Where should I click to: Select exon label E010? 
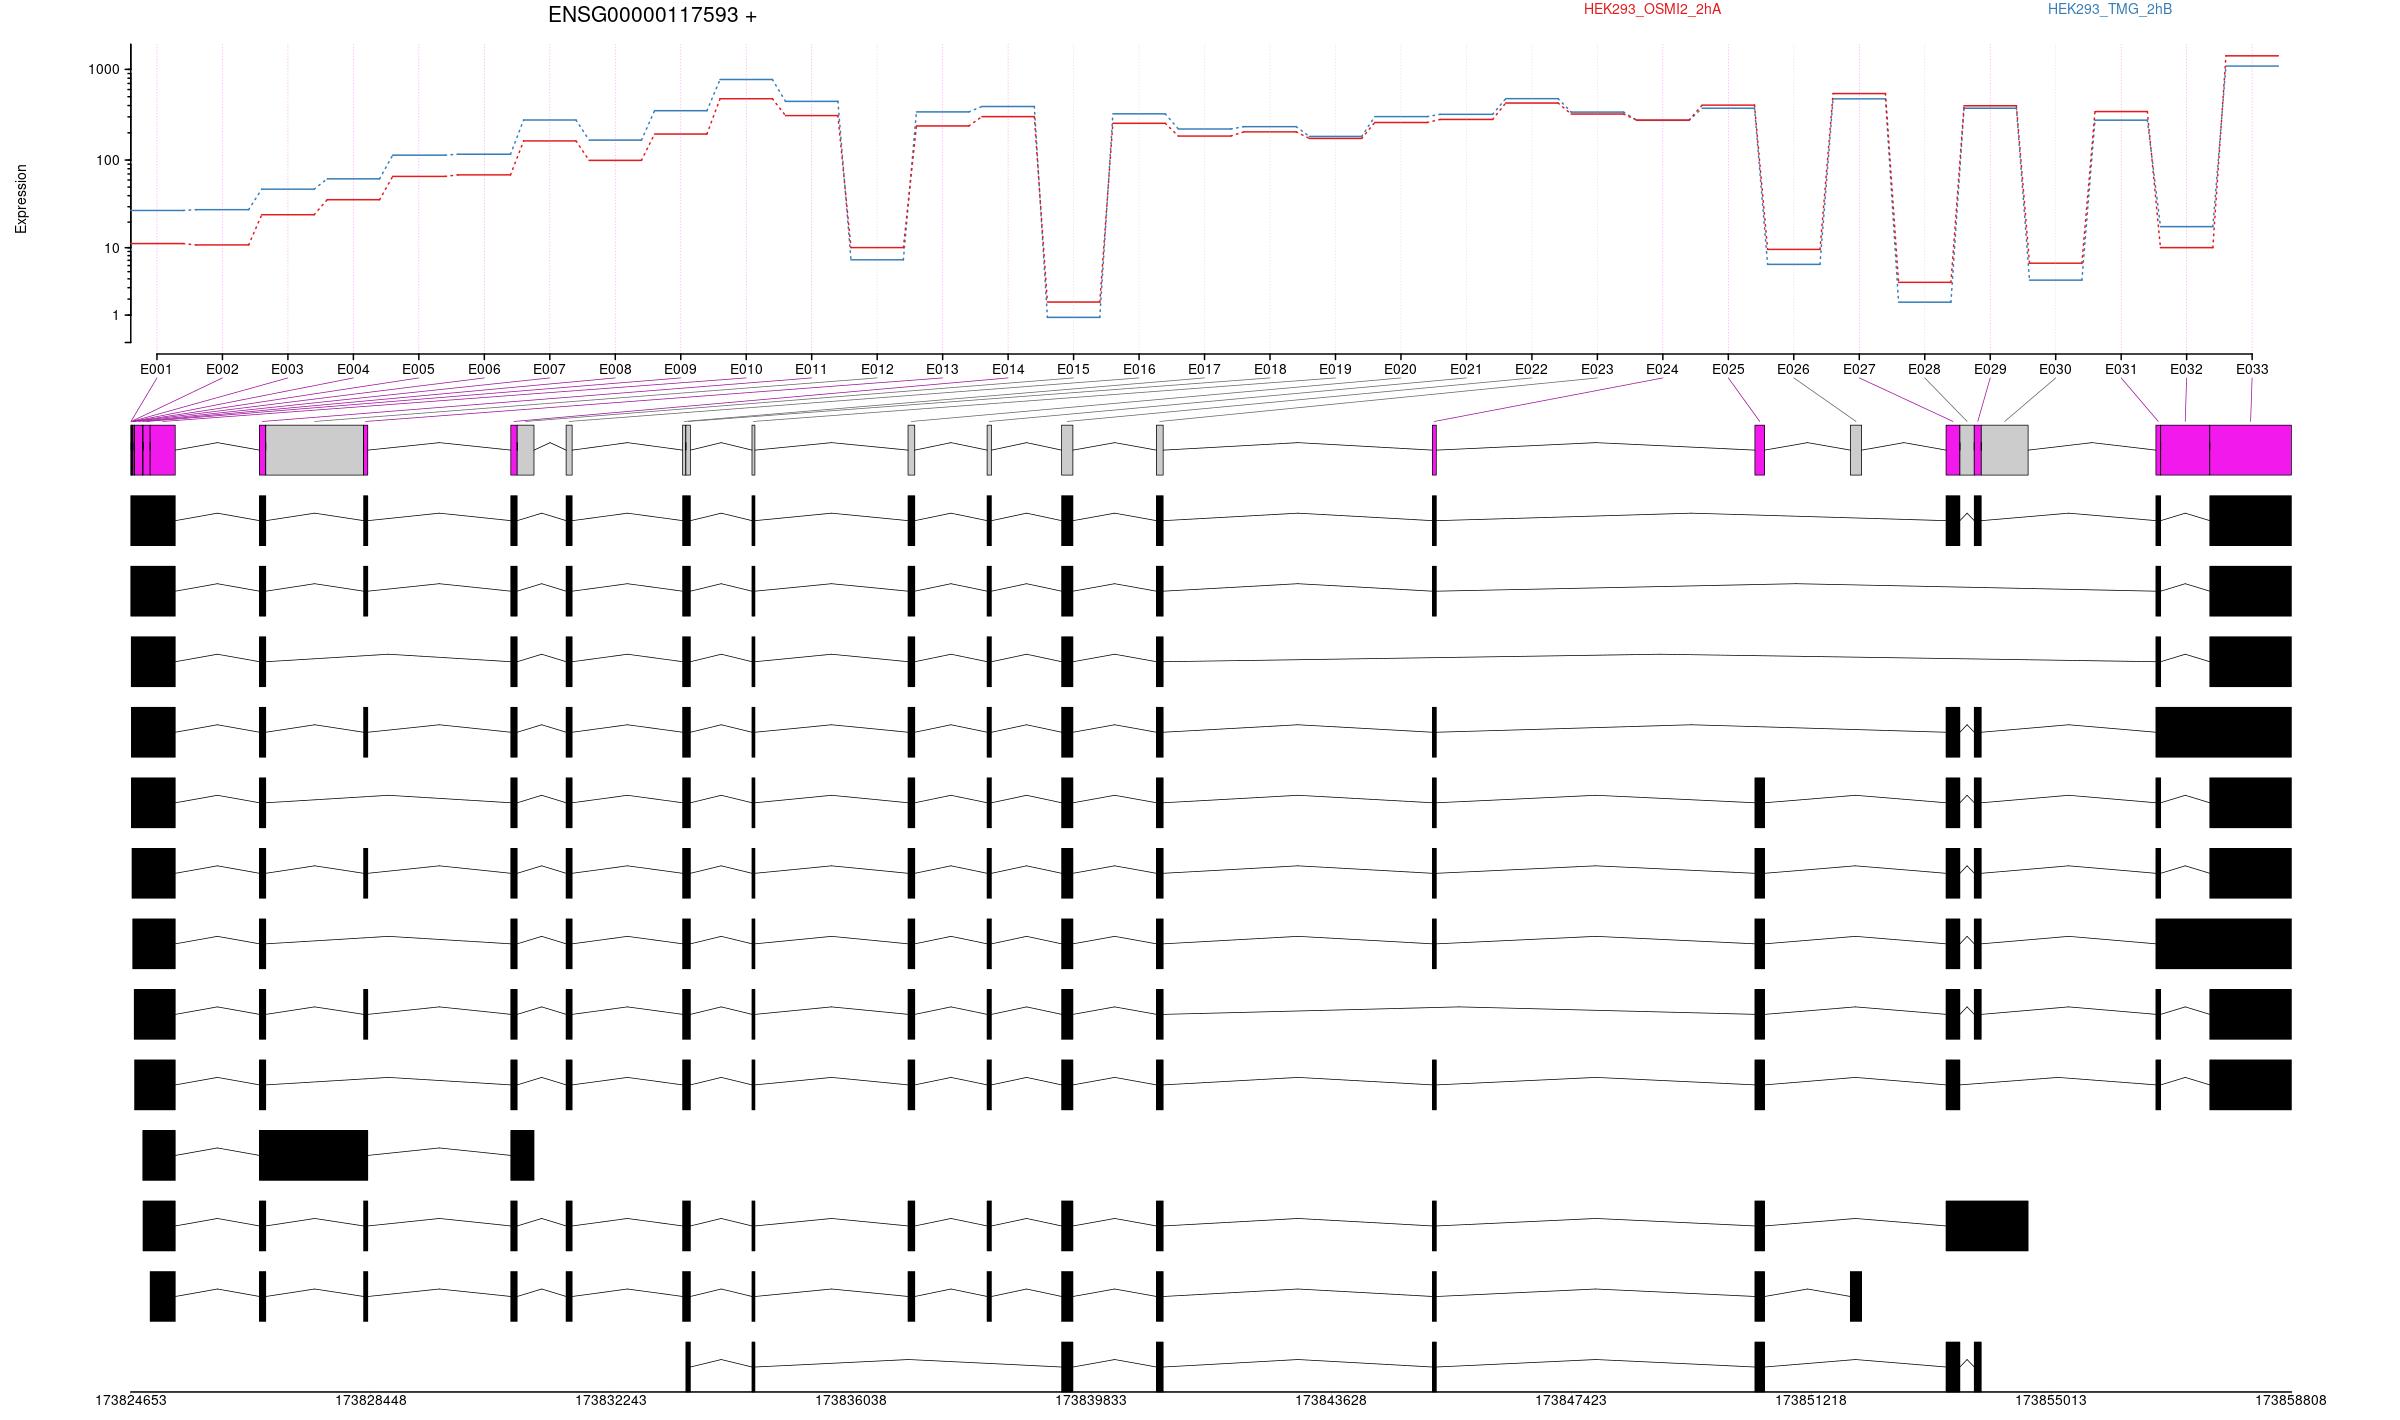746,369
